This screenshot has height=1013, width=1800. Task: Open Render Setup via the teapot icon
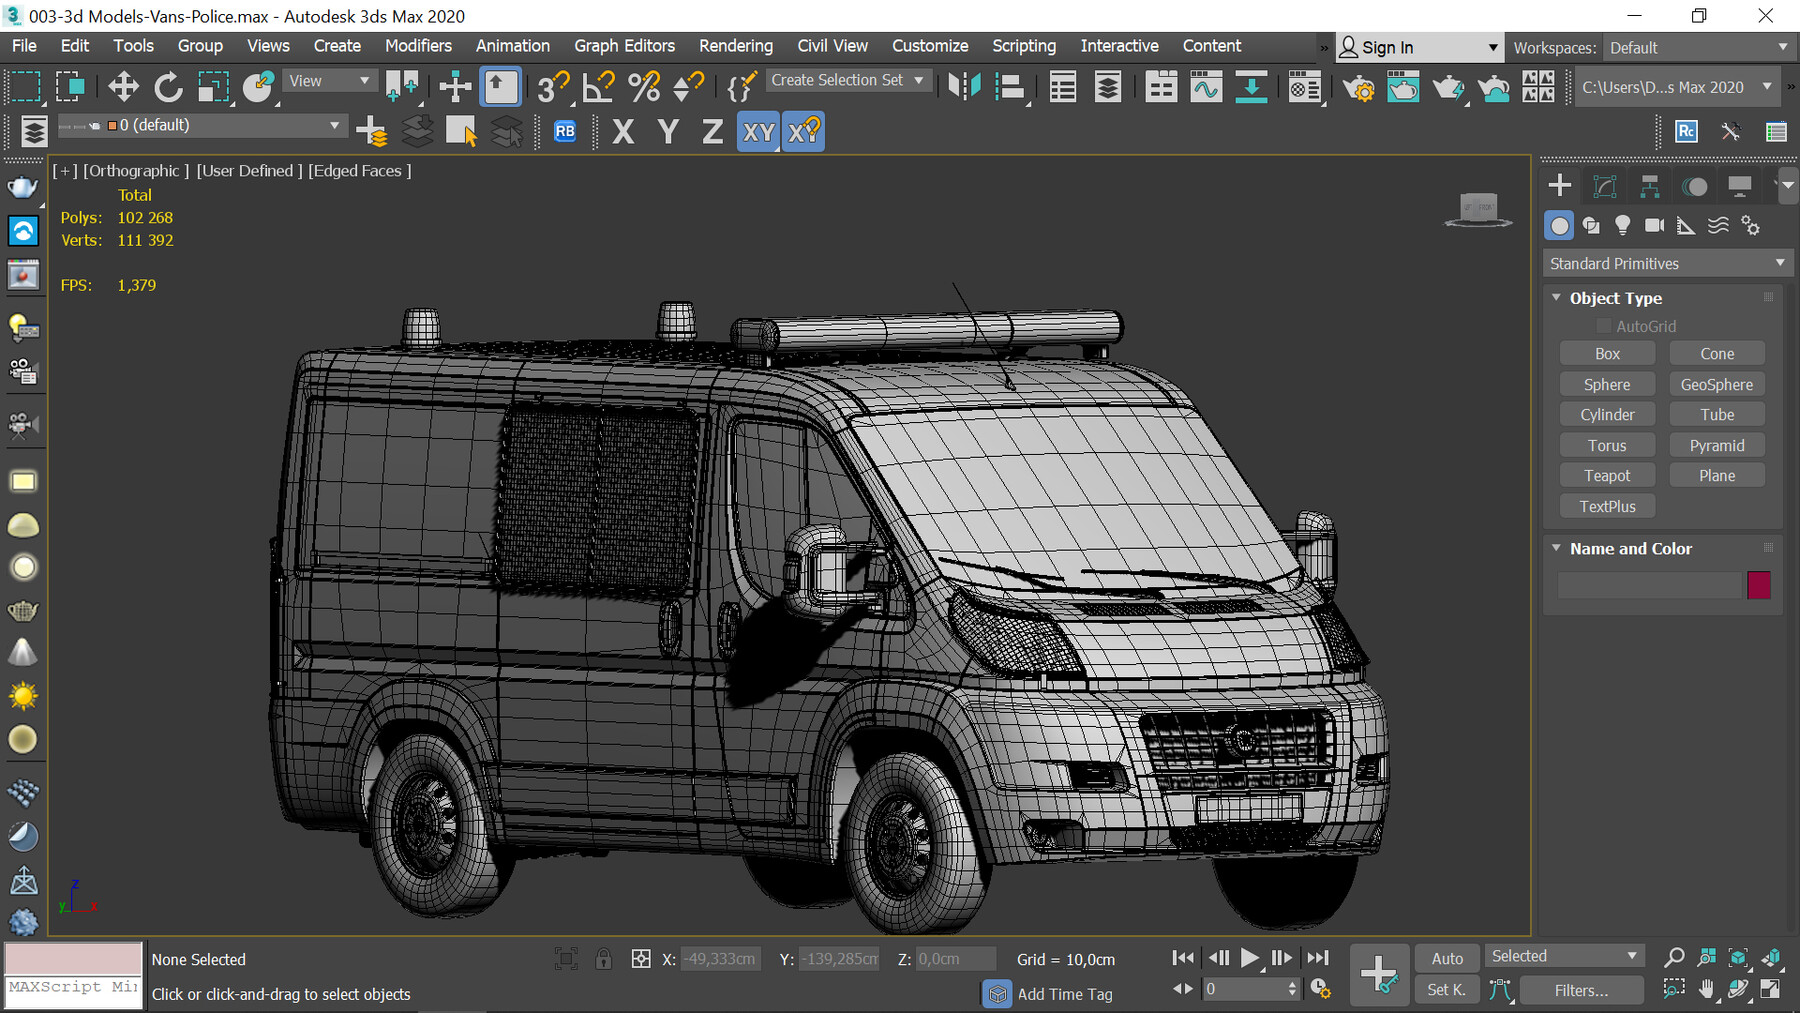pyautogui.click(x=1357, y=87)
